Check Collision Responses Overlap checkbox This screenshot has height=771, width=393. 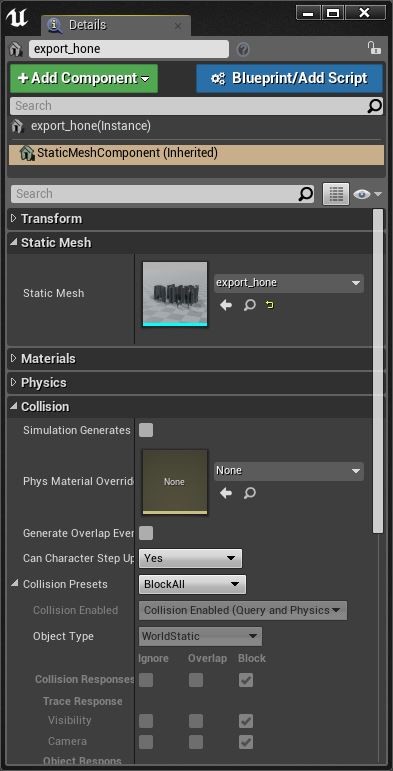196,681
